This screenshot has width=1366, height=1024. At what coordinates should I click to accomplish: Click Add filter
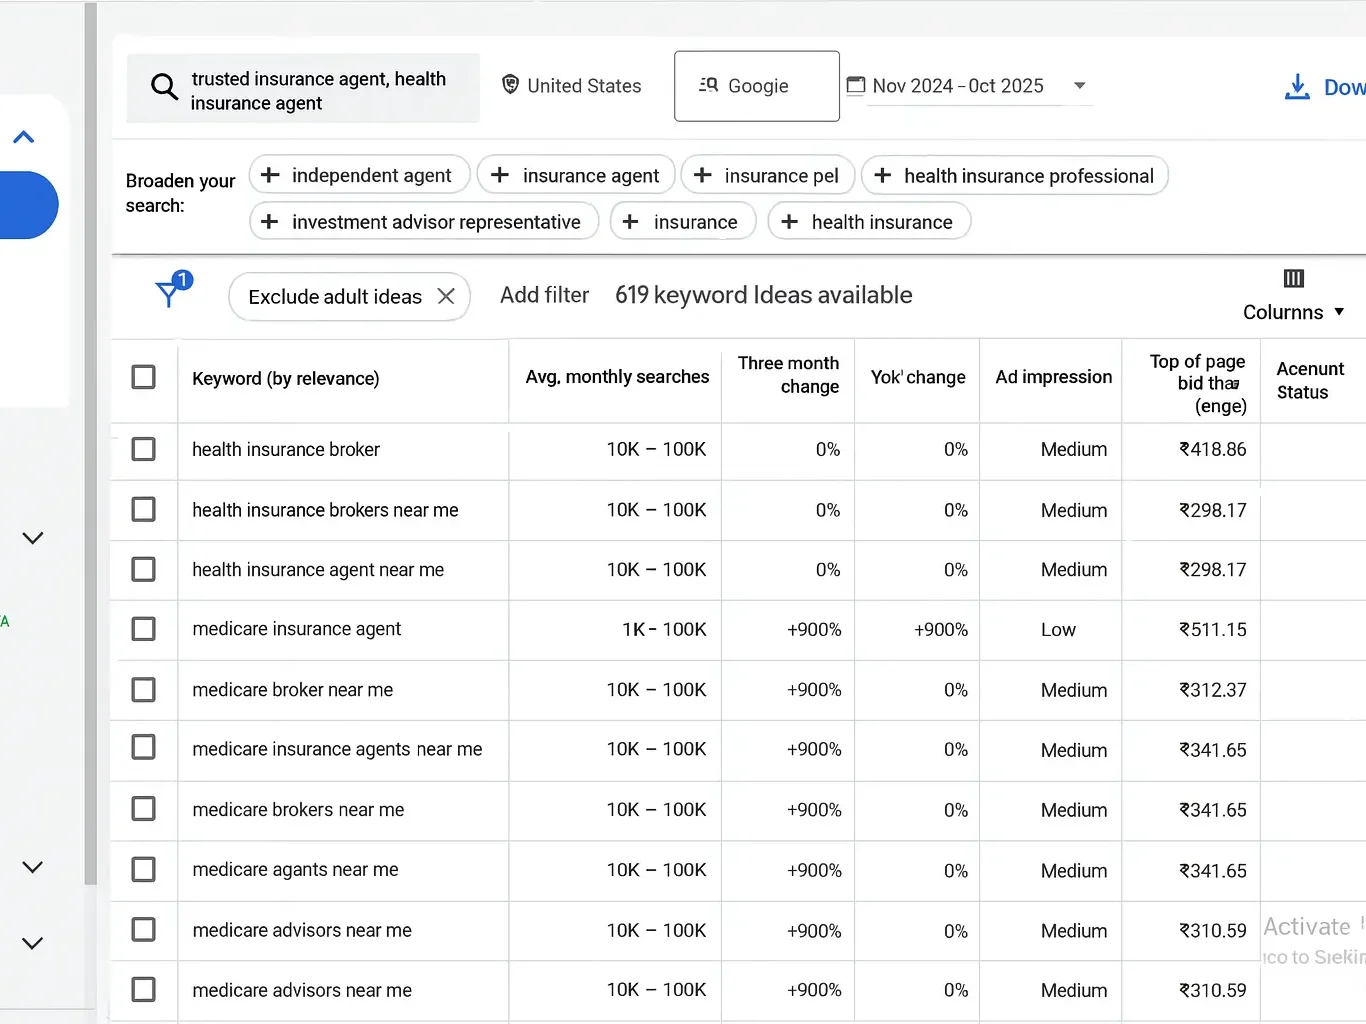[x=544, y=294]
